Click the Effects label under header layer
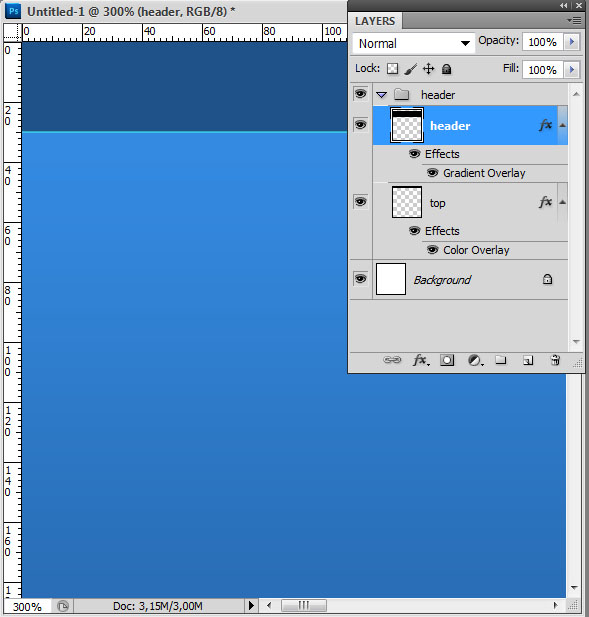 pos(442,154)
